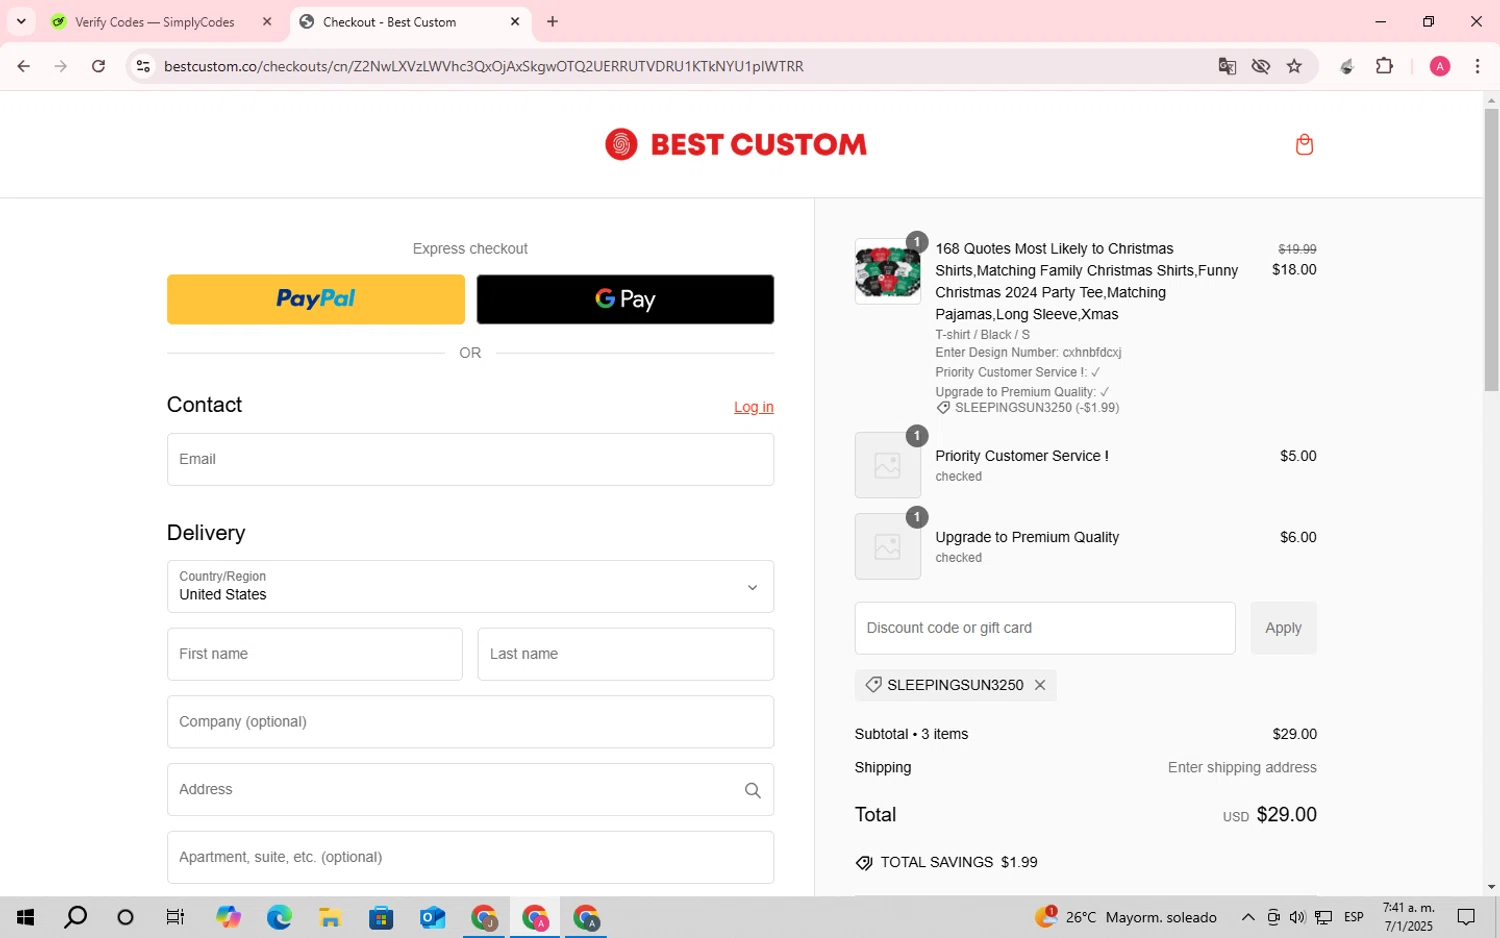Bookmark this page with the star
This screenshot has width=1500, height=938.
pos(1294,66)
